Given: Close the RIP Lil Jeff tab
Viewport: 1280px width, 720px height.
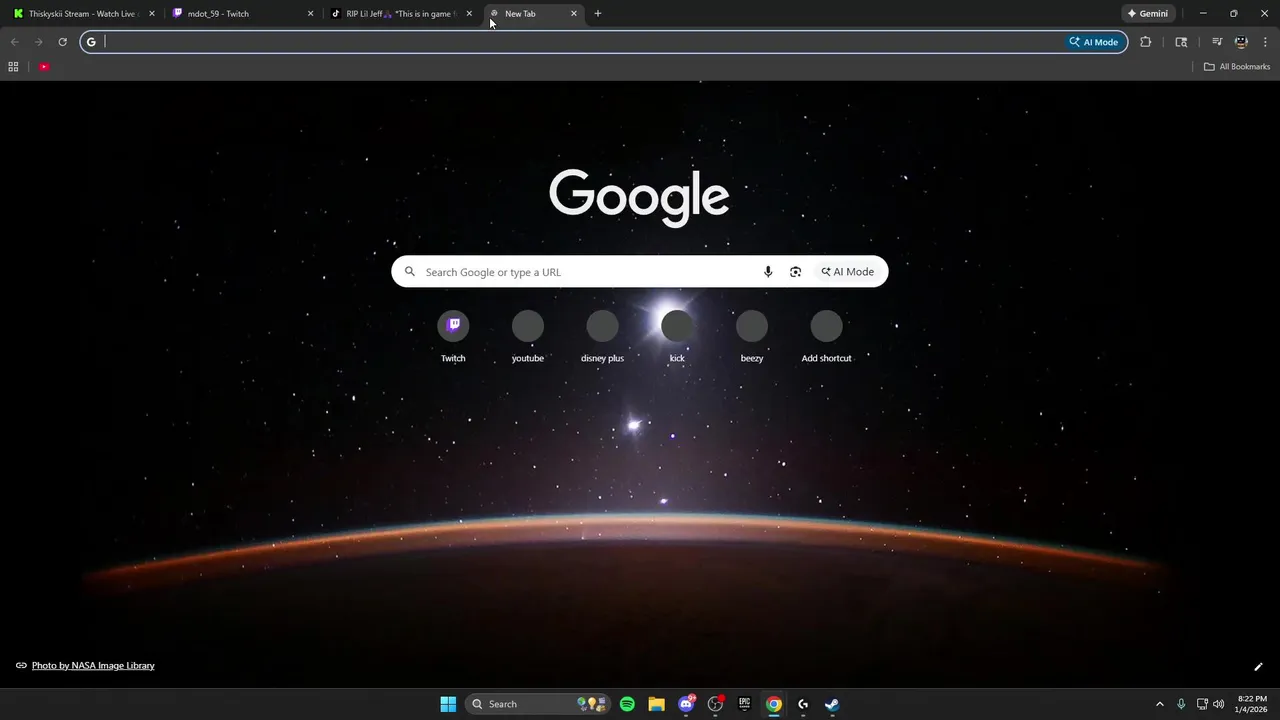Looking at the screenshot, I should tap(469, 14).
